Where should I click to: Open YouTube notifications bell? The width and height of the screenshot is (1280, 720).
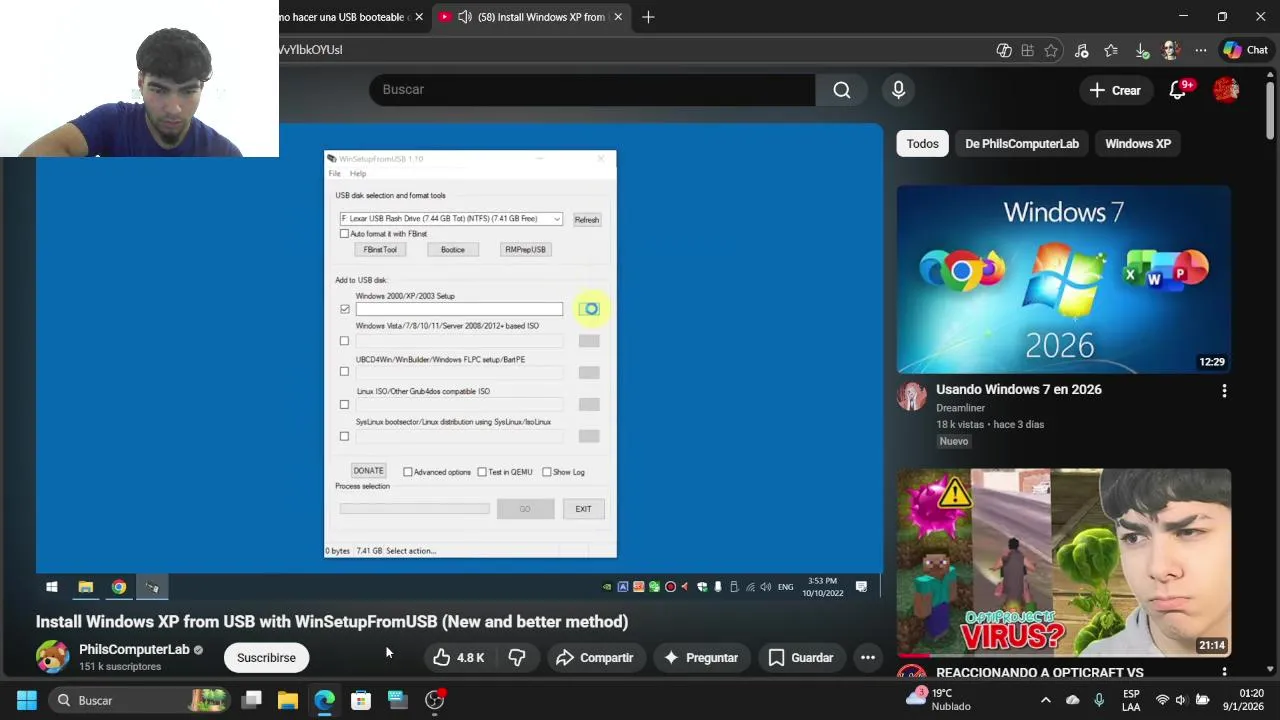pyautogui.click(x=1178, y=90)
